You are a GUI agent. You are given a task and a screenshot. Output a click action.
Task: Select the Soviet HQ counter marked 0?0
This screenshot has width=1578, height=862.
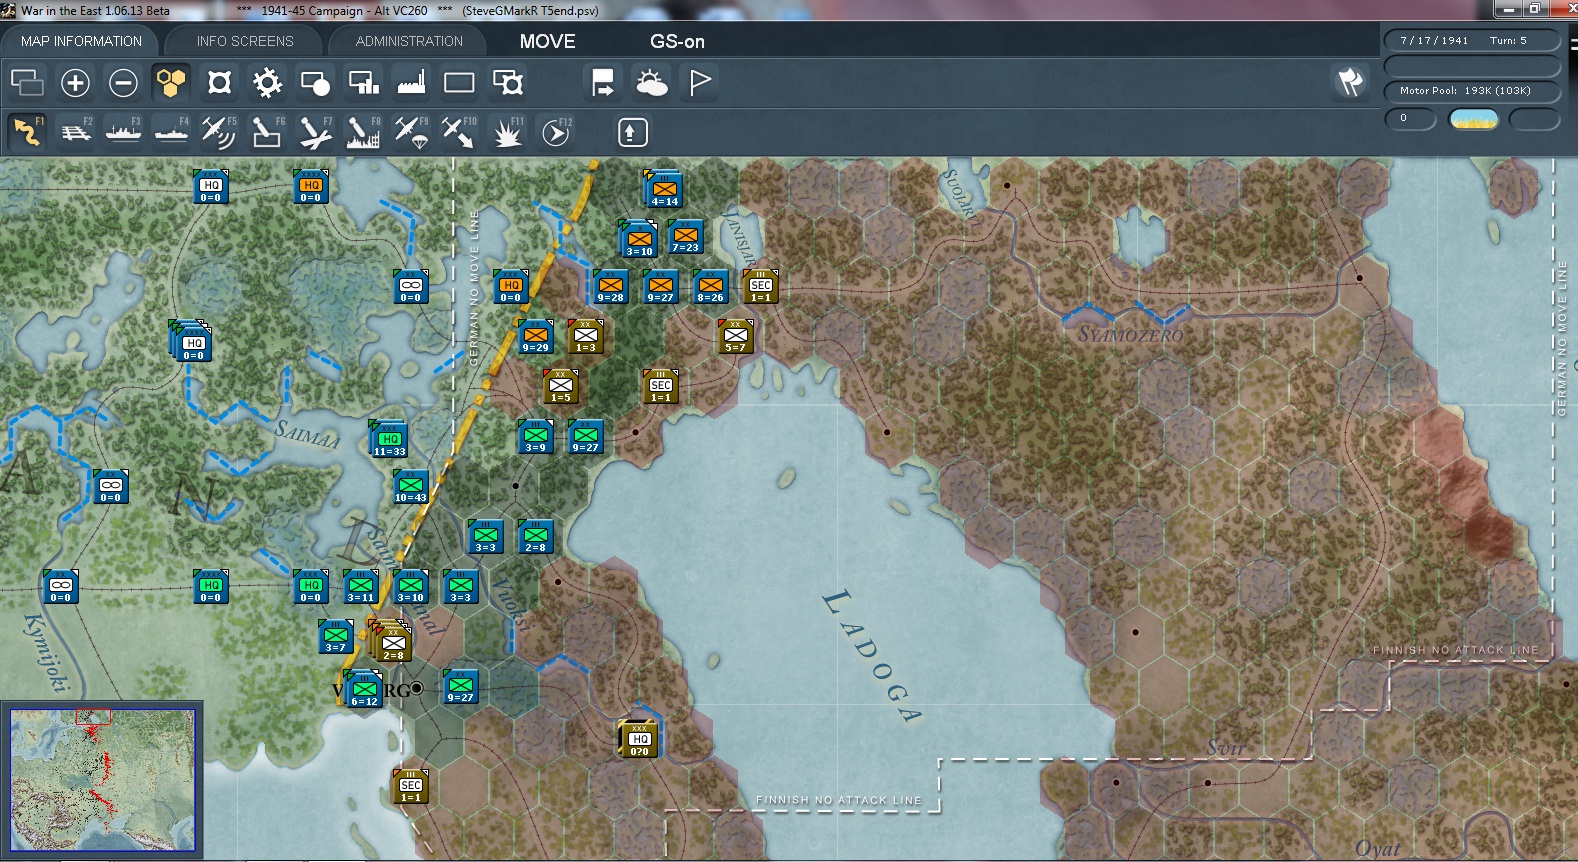click(639, 740)
